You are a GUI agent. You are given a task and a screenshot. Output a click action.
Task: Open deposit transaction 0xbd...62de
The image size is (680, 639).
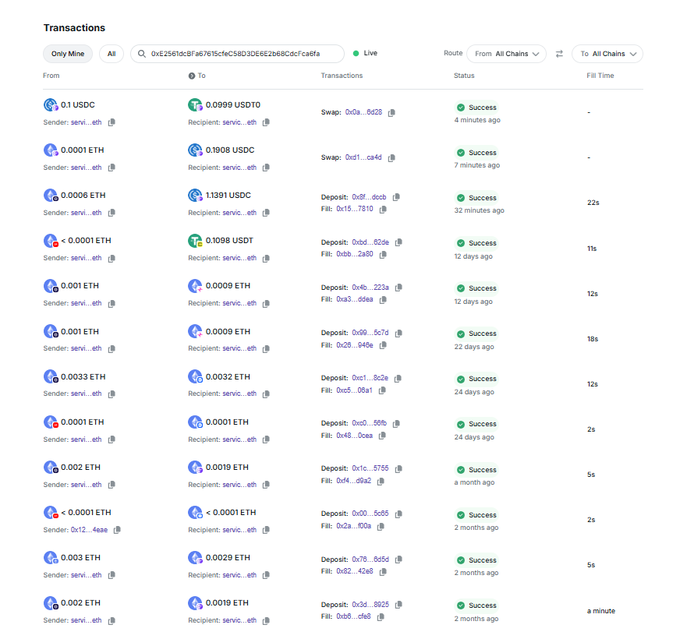pyautogui.click(x=370, y=242)
